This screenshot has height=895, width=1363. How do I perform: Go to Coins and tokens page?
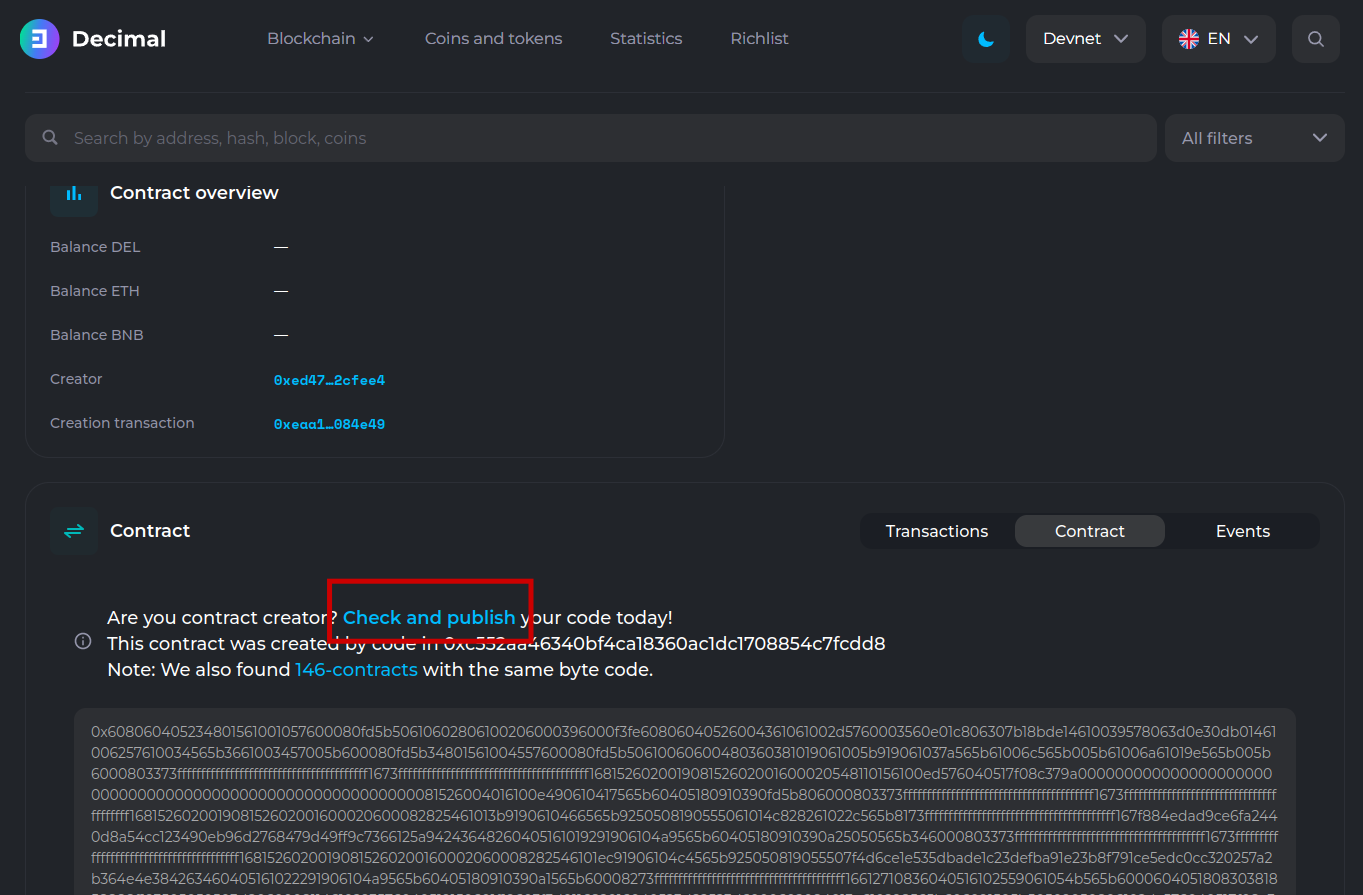pos(493,39)
